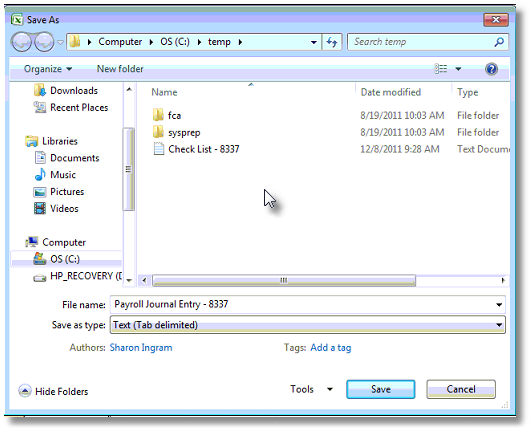Click the Downloads folder icon
Viewport: 532px width, 433px height.
(x=40, y=90)
